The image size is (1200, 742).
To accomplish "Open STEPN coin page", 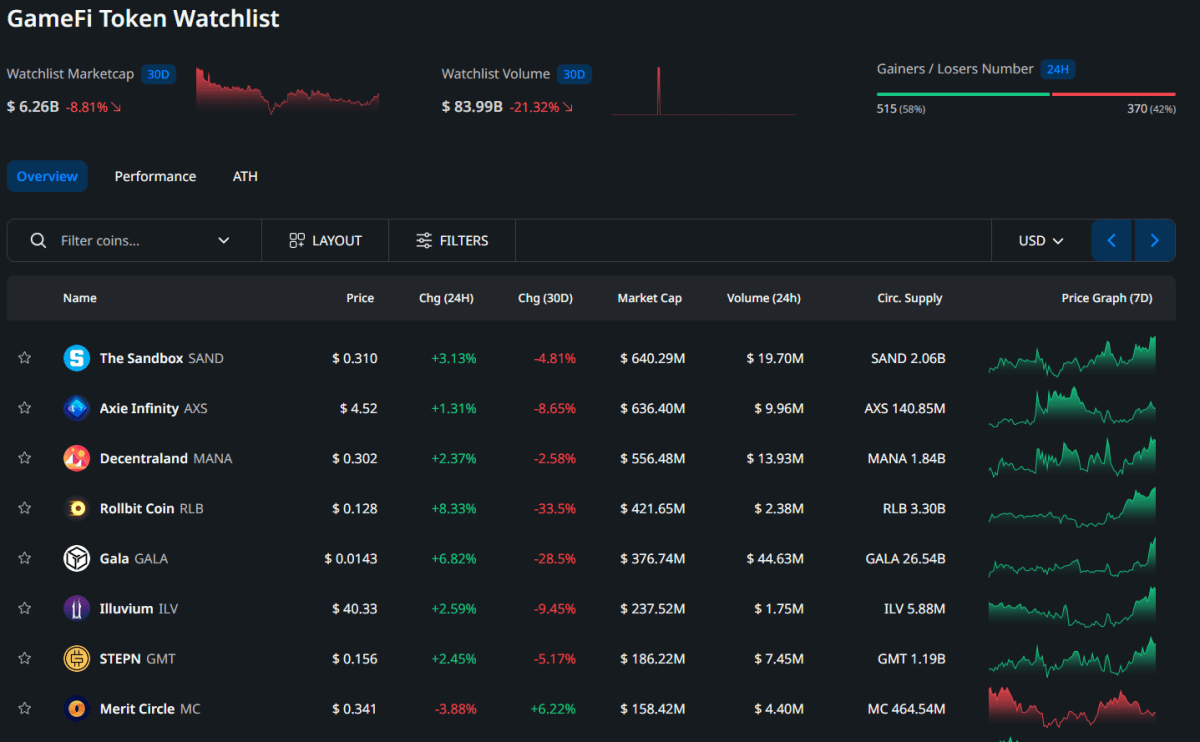I will pyautogui.click(x=120, y=658).
